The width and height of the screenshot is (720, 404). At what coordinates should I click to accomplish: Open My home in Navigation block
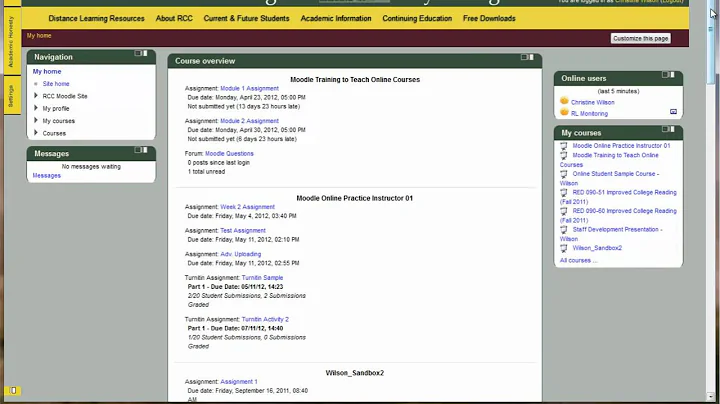pyautogui.click(x=47, y=72)
